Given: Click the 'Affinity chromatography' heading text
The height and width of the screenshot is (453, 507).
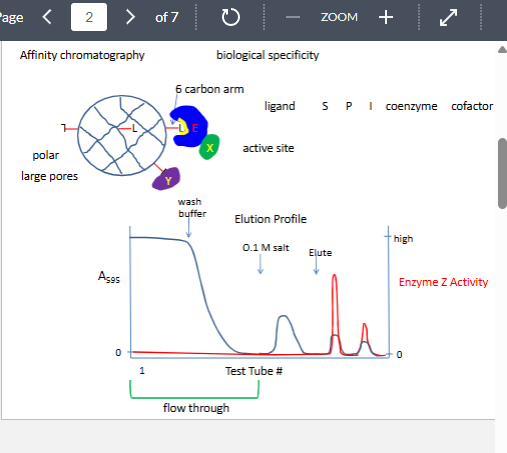Looking at the screenshot, I should pos(82,55).
